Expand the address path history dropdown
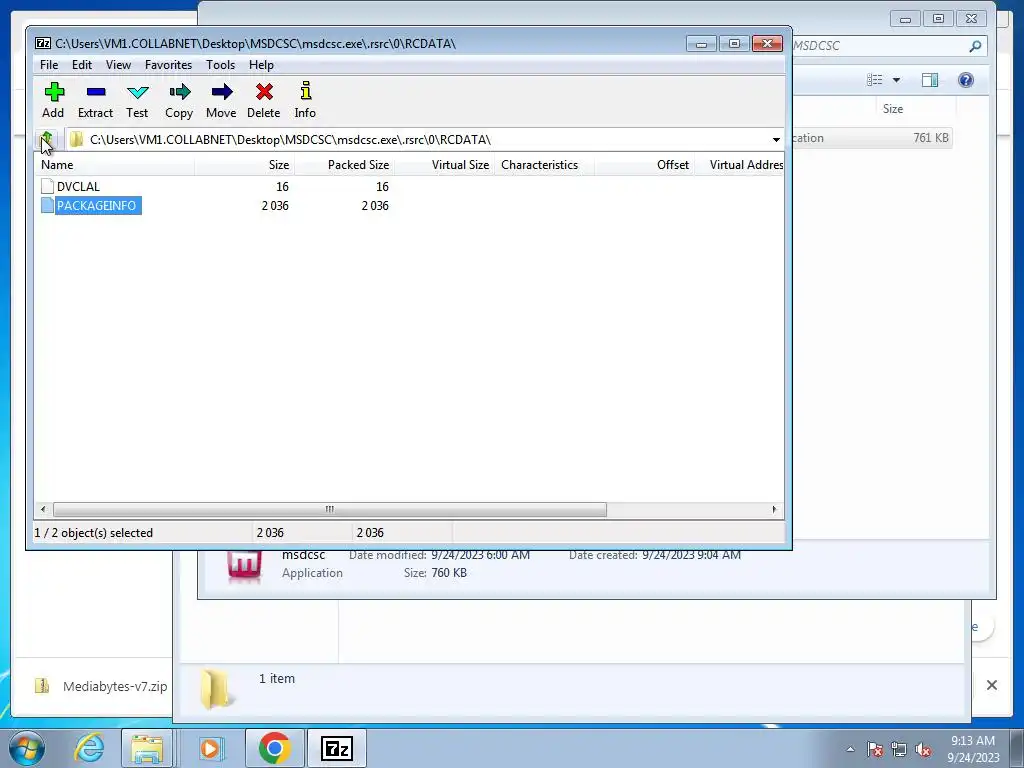Image resolution: width=1024 pixels, height=768 pixels. tap(776, 140)
